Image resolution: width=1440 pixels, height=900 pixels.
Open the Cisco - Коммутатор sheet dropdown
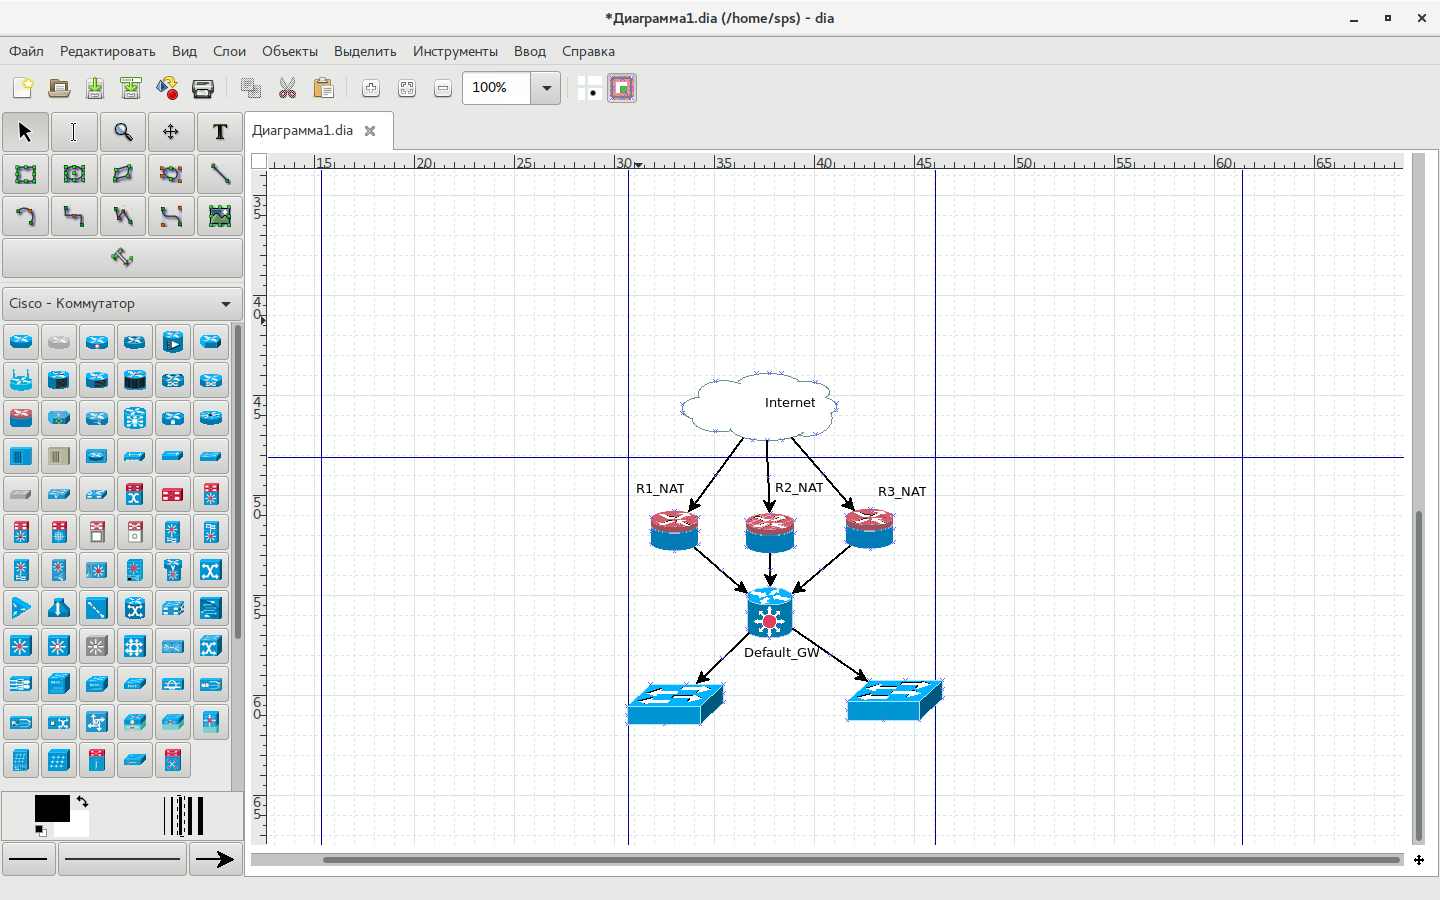pyautogui.click(x=122, y=303)
